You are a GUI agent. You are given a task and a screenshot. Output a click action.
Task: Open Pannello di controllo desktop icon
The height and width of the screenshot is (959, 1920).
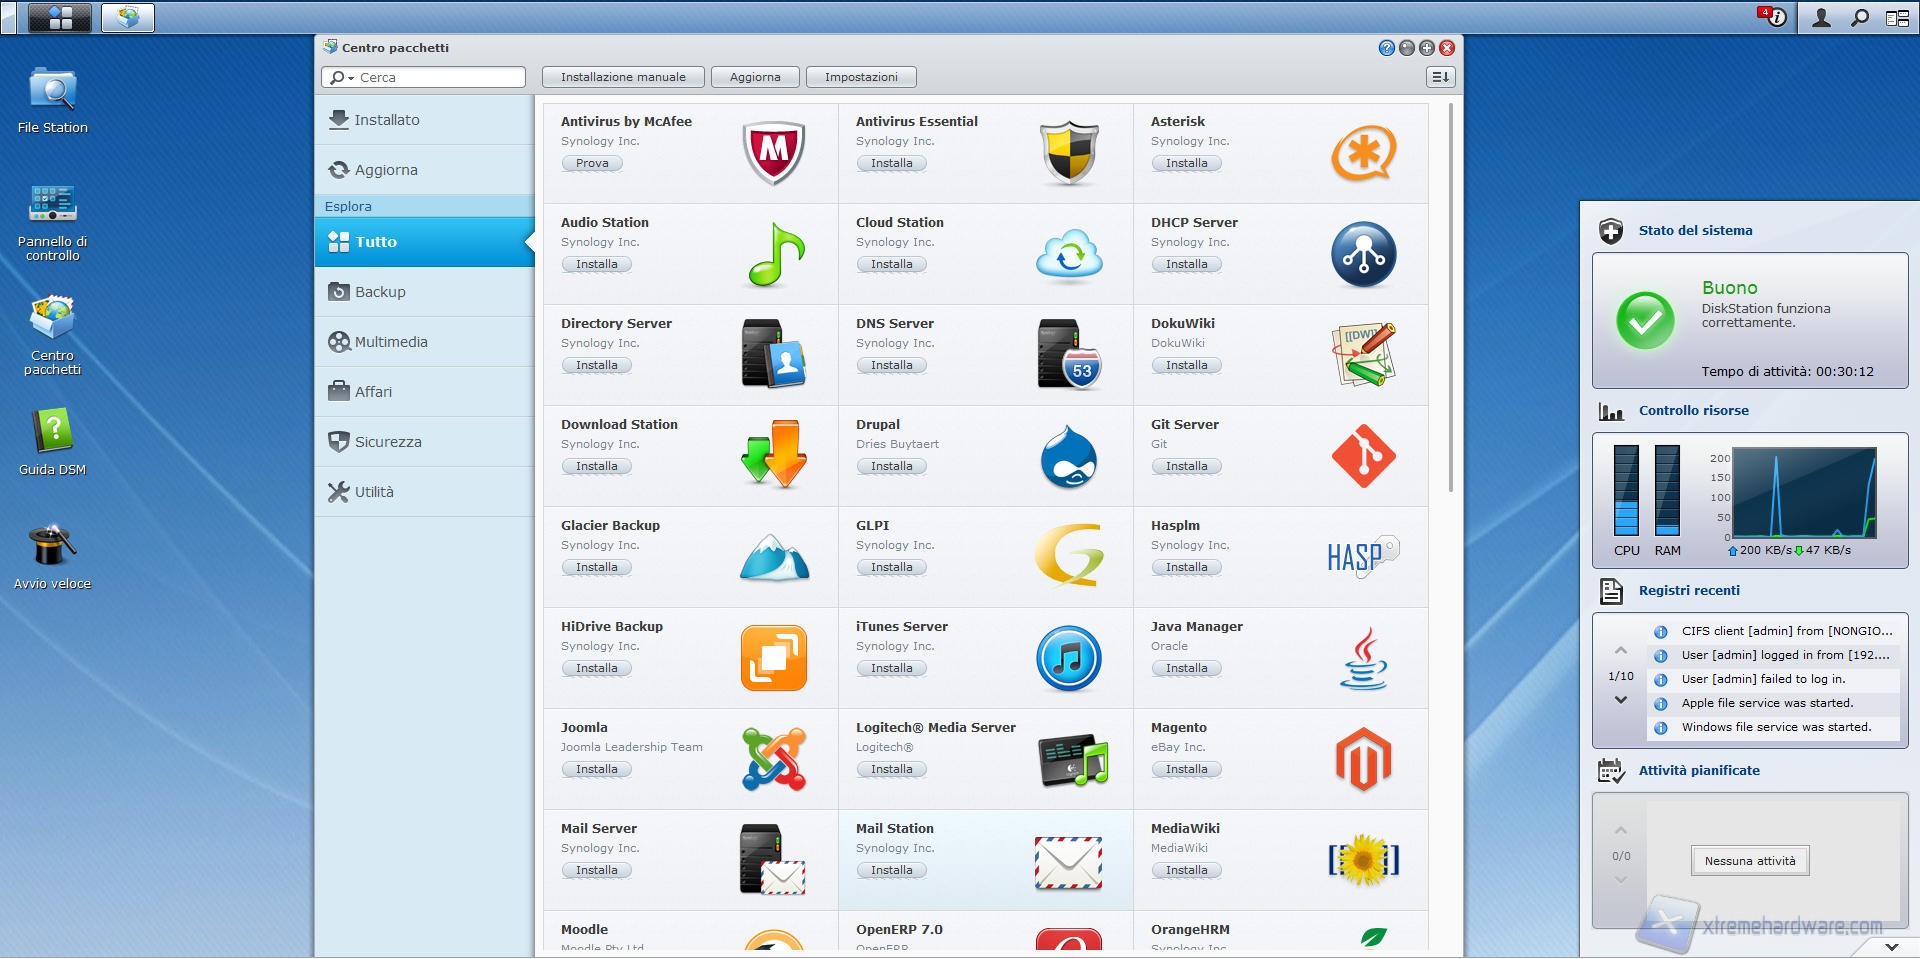point(52,204)
